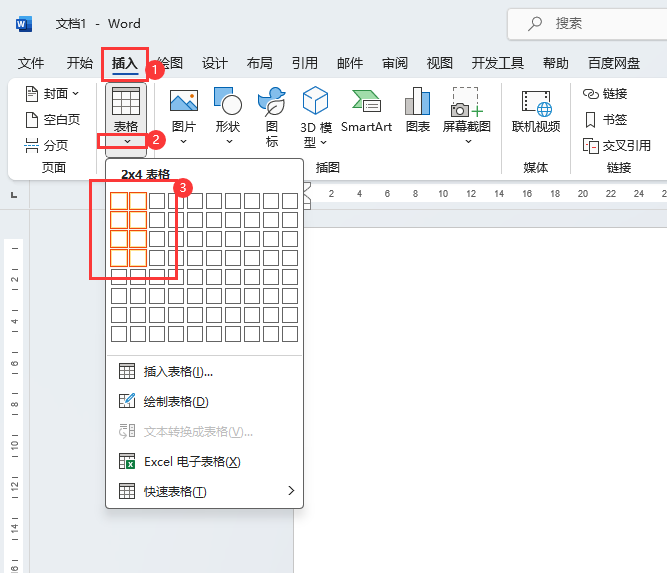Choose 插入表格(I)... menu entry
The image size is (667, 573).
[x=204, y=372]
